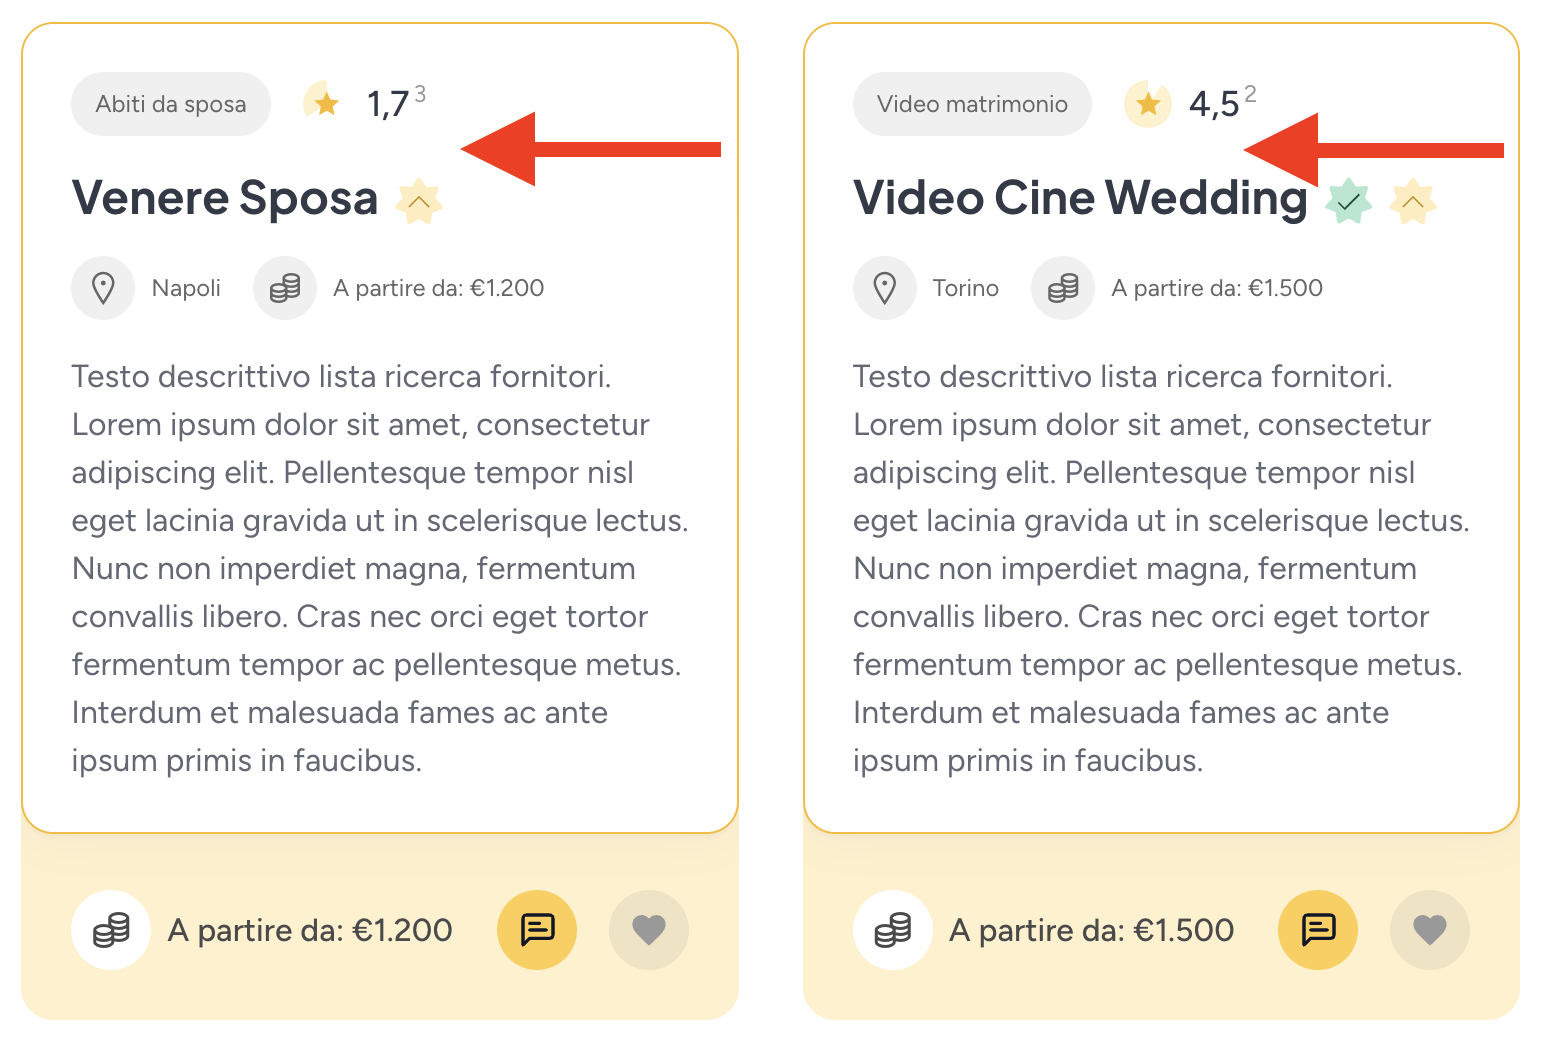Image resolution: width=1550 pixels, height=1044 pixels.
Task: Click the star rating icon on Video Cine Wedding card
Action: (x=1148, y=103)
